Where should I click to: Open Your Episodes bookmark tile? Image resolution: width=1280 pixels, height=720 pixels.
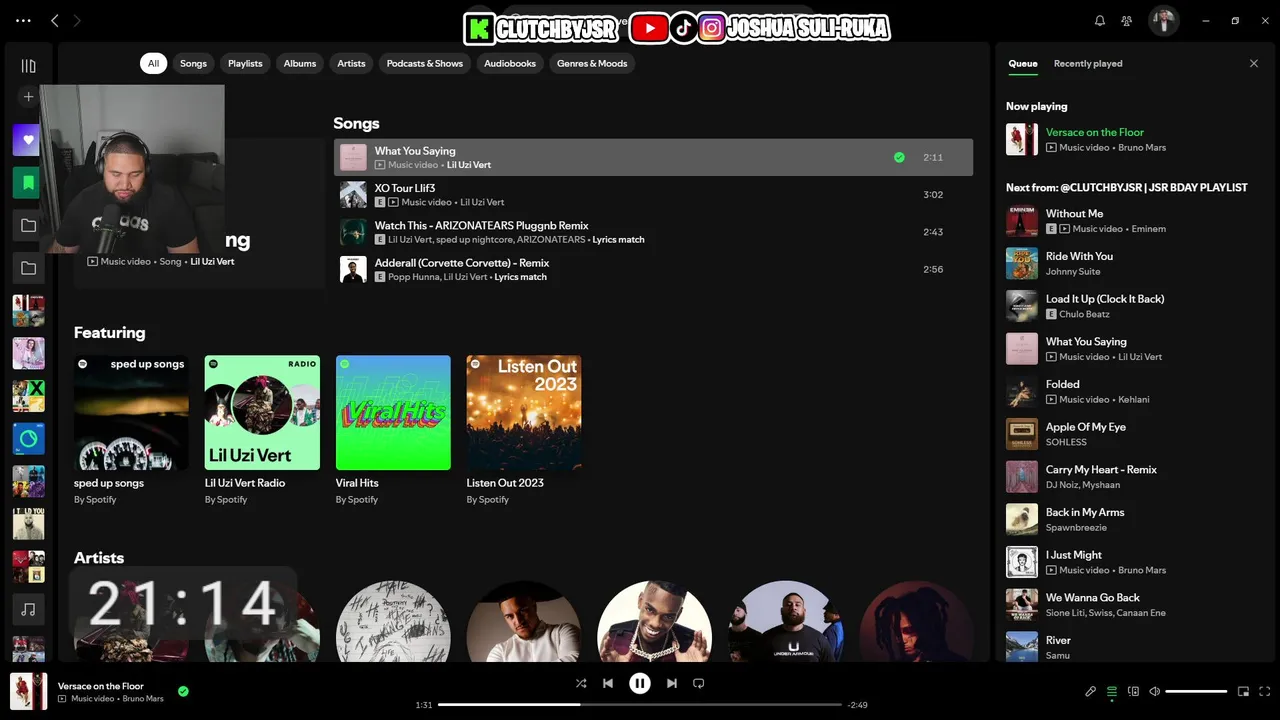(28, 183)
